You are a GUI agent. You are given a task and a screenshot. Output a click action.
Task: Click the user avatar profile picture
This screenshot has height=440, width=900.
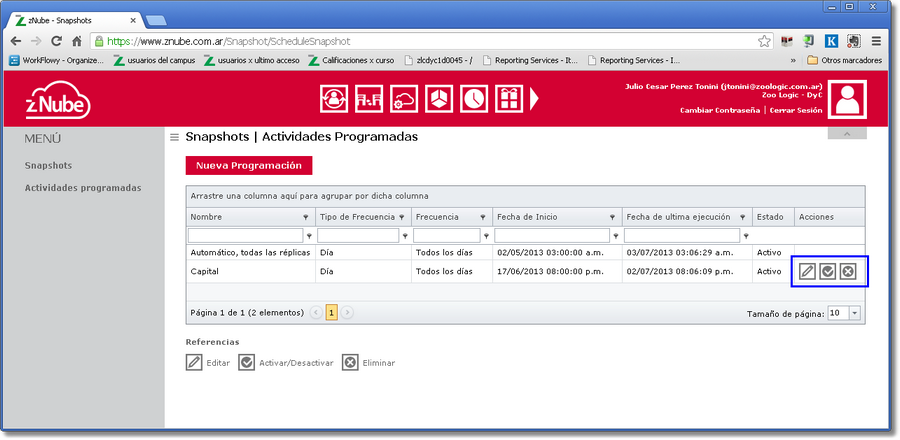[847, 100]
